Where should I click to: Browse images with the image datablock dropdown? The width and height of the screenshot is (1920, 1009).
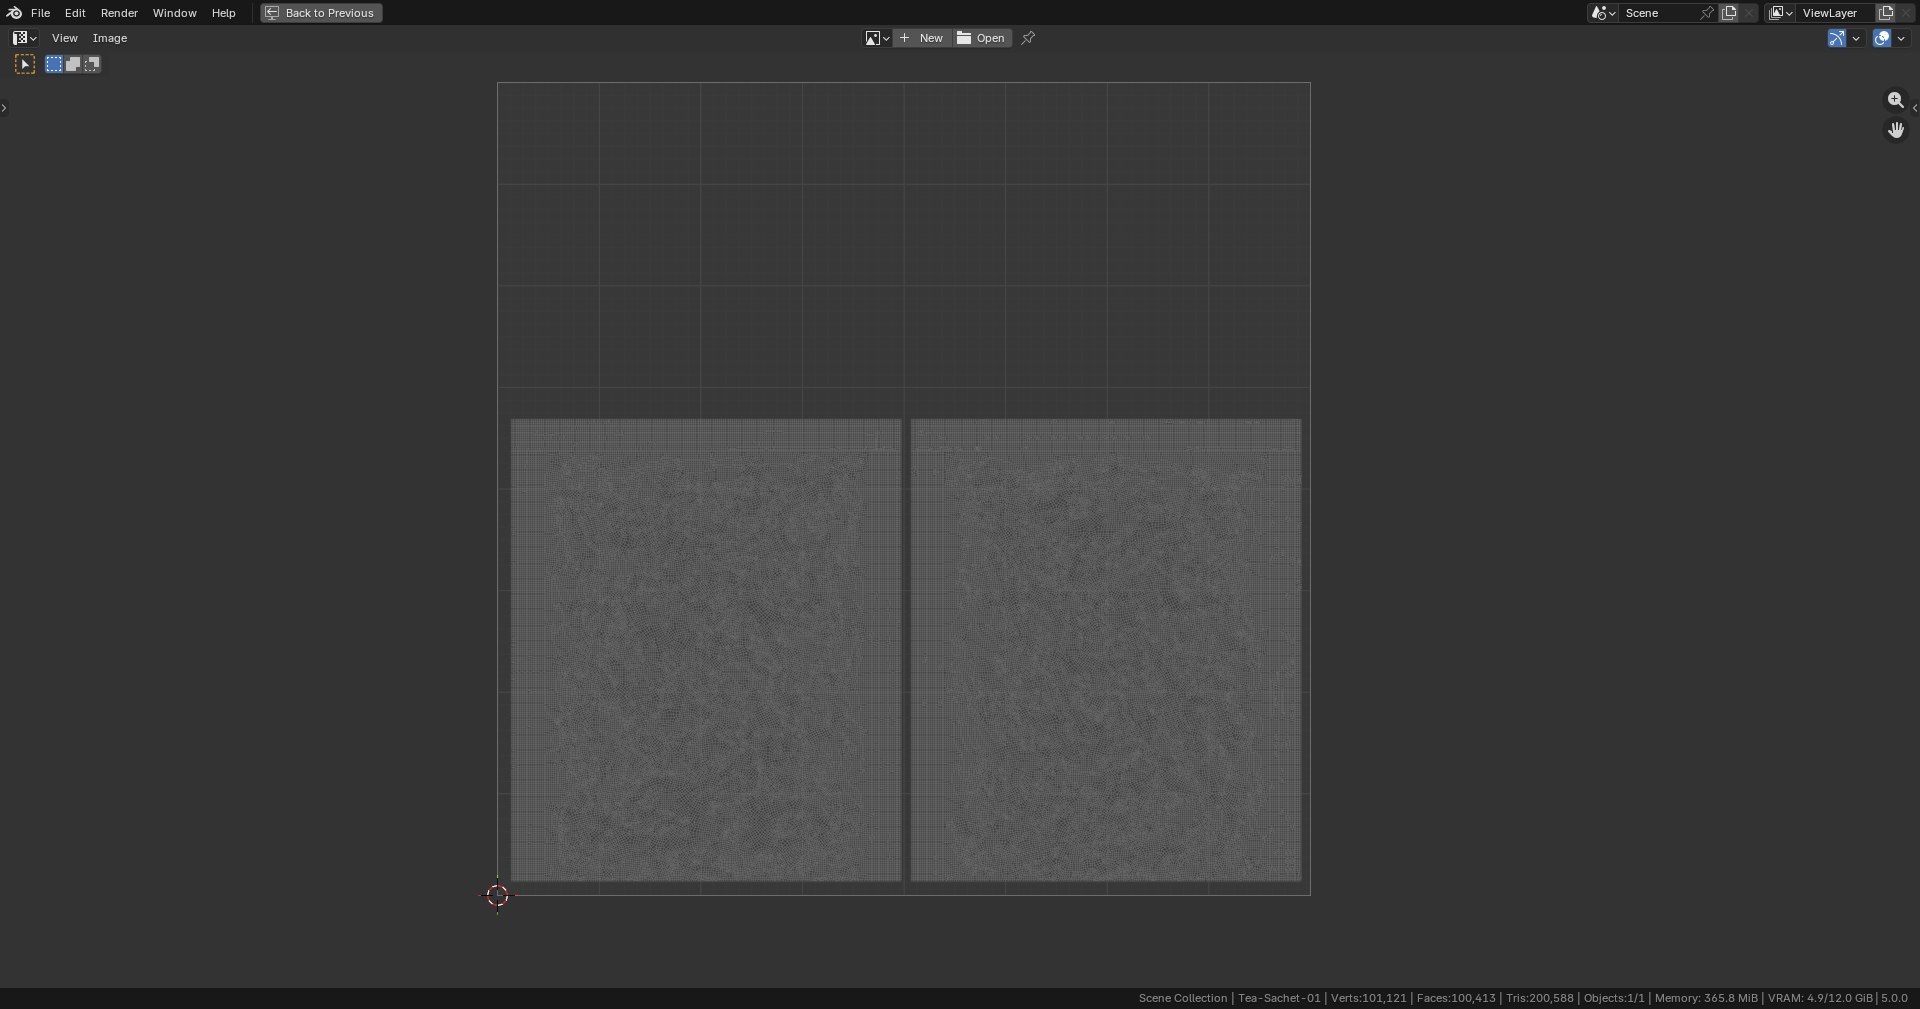877,38
